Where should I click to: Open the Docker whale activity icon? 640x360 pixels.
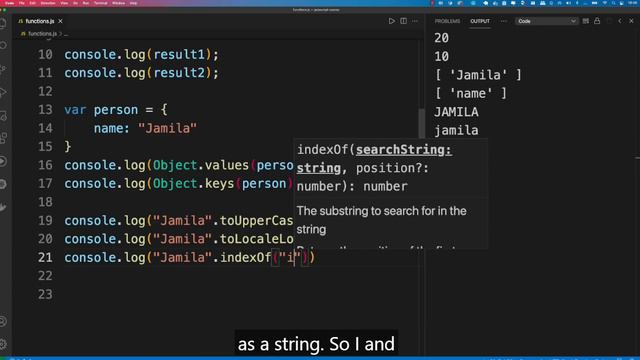pos(3,207)
